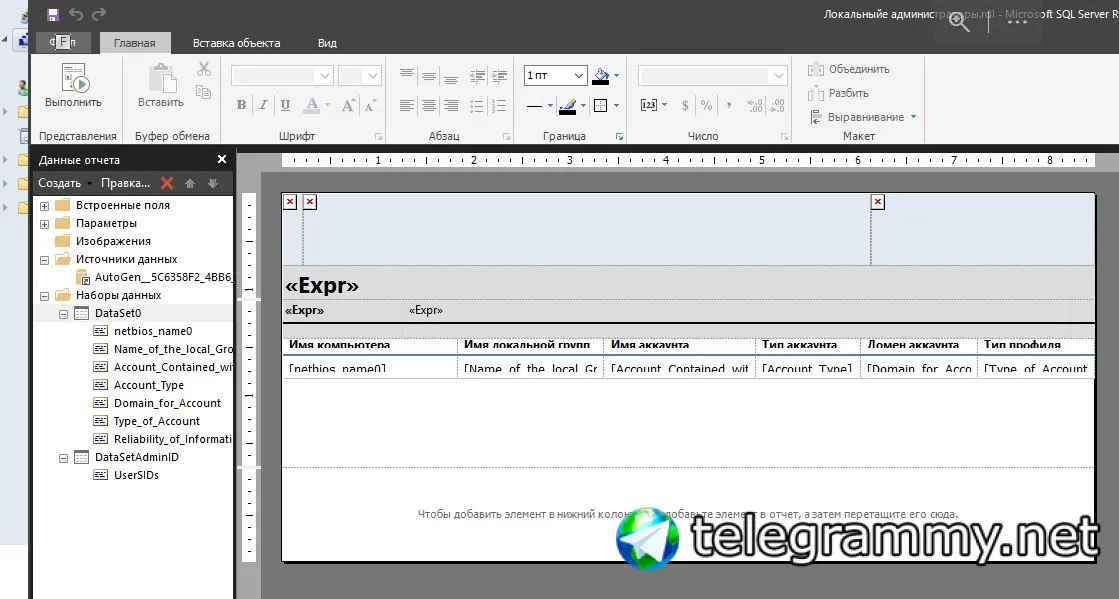Click the Вставить paste button

click(x=161, y=85)
